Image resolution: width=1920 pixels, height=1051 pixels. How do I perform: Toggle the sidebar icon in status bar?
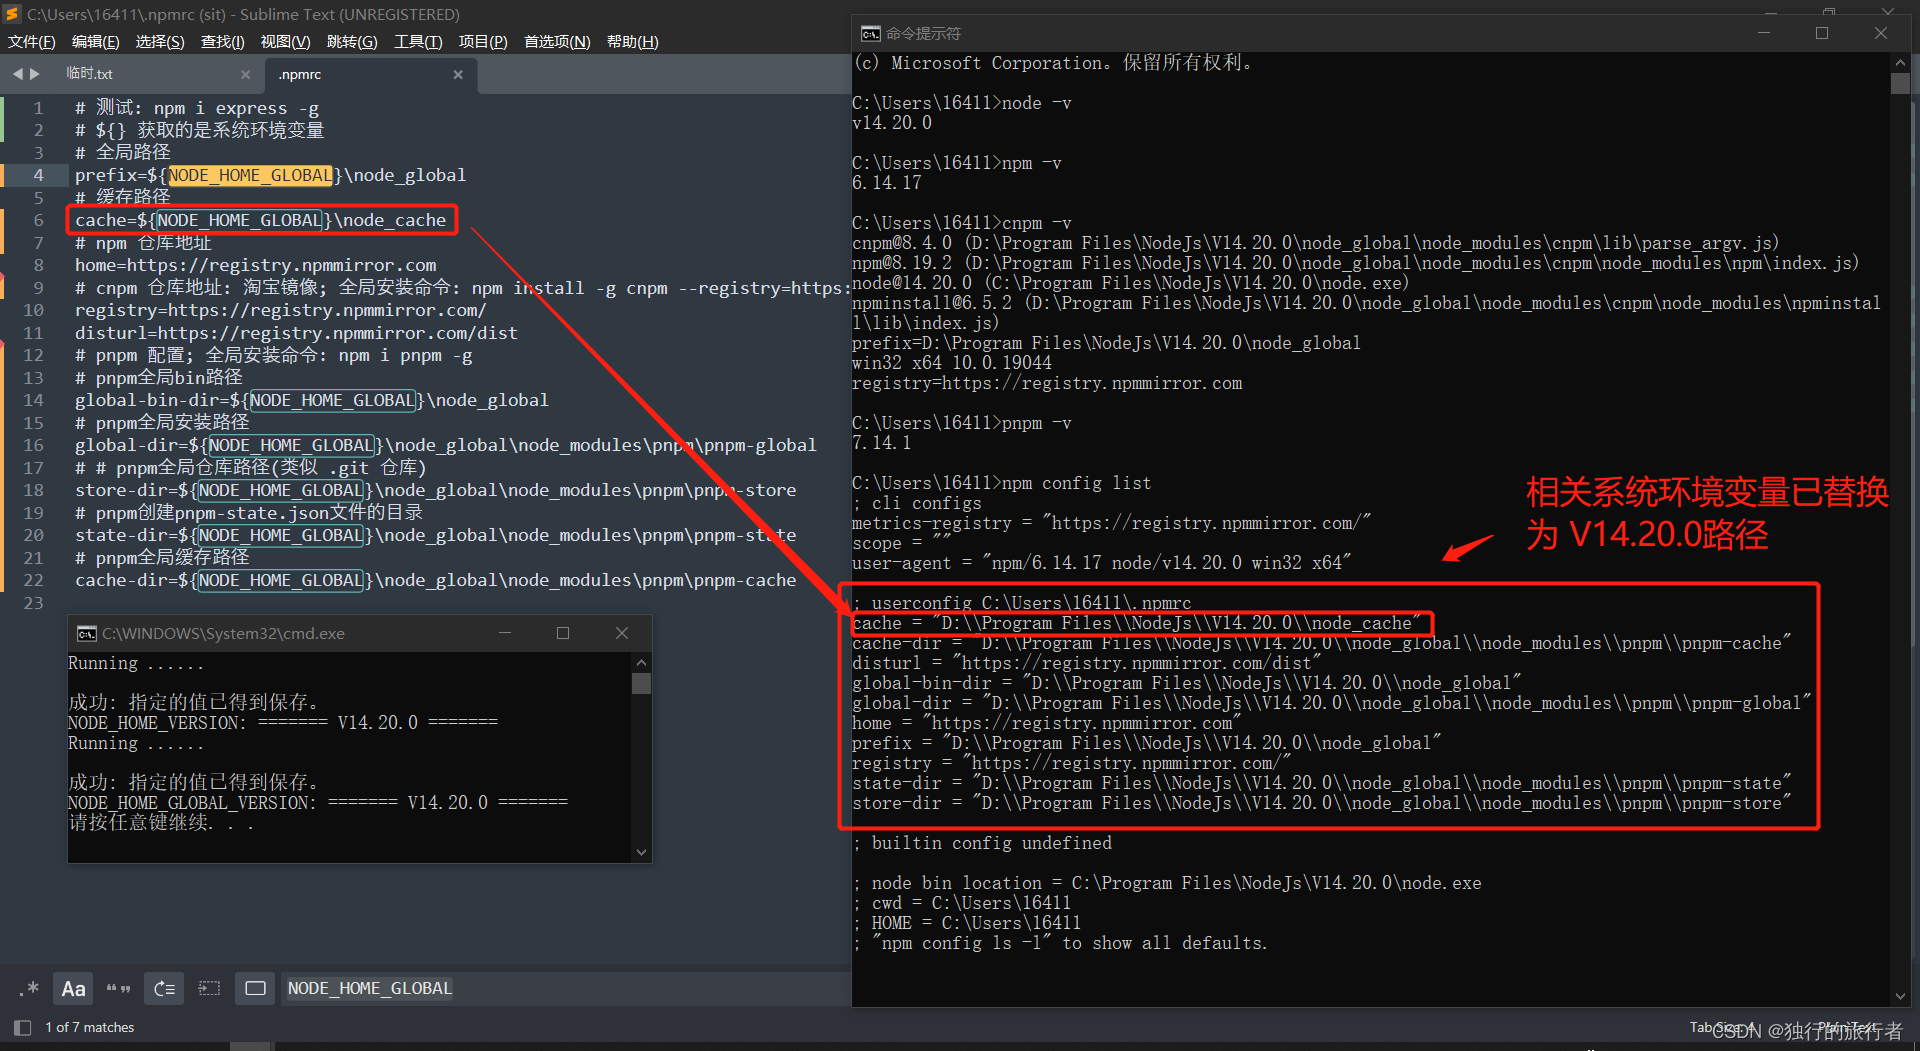[x=22, y=1027]
